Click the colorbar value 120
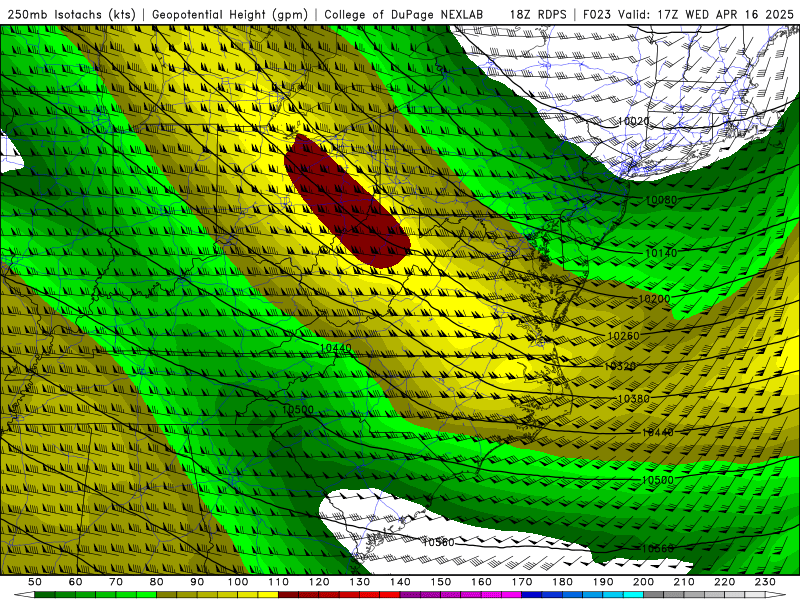 pos(319,582)
